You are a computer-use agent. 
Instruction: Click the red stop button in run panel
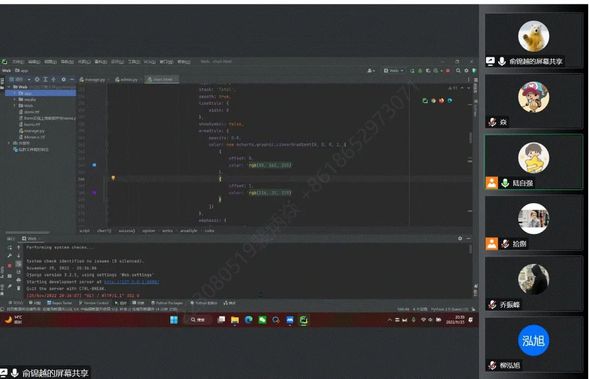click(10, 266)
